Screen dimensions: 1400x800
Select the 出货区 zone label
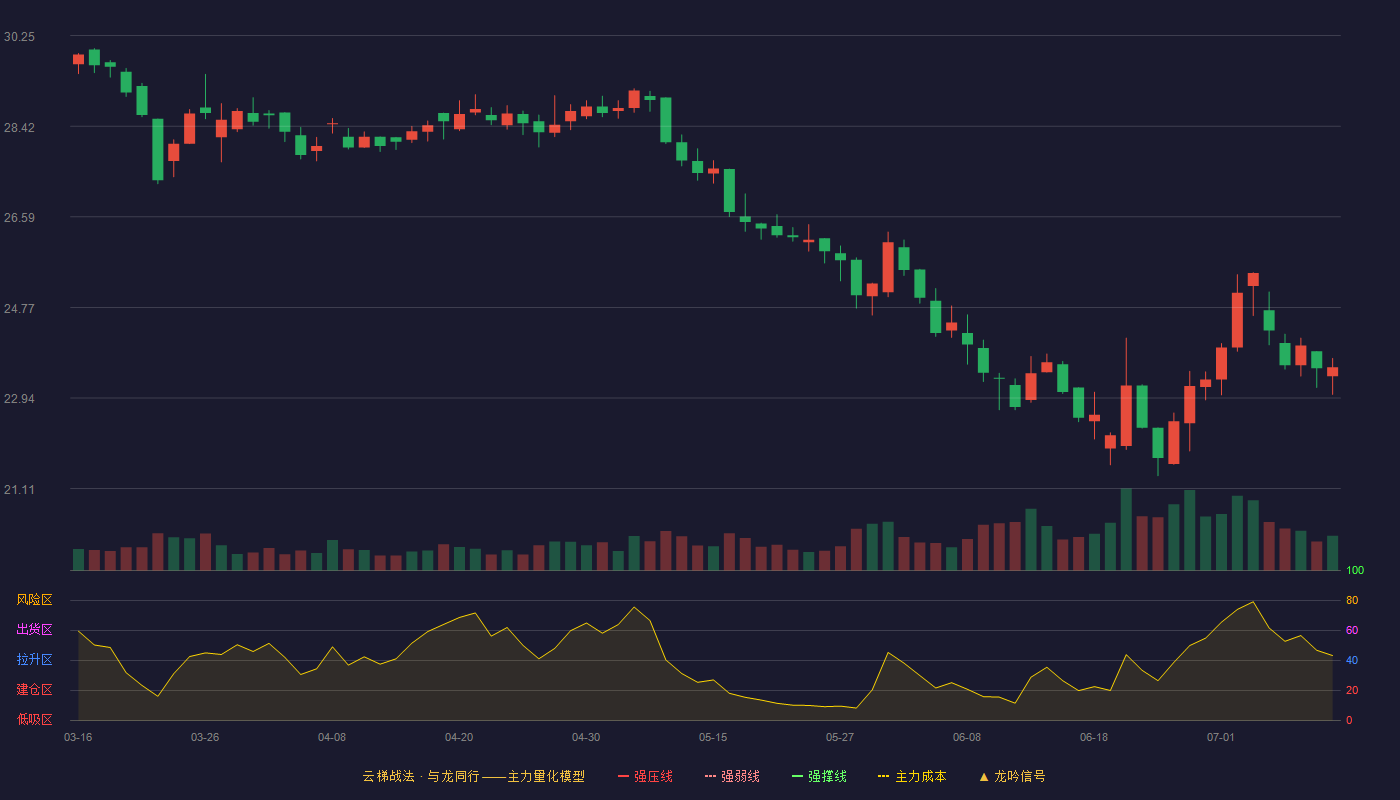click(34, 630)
